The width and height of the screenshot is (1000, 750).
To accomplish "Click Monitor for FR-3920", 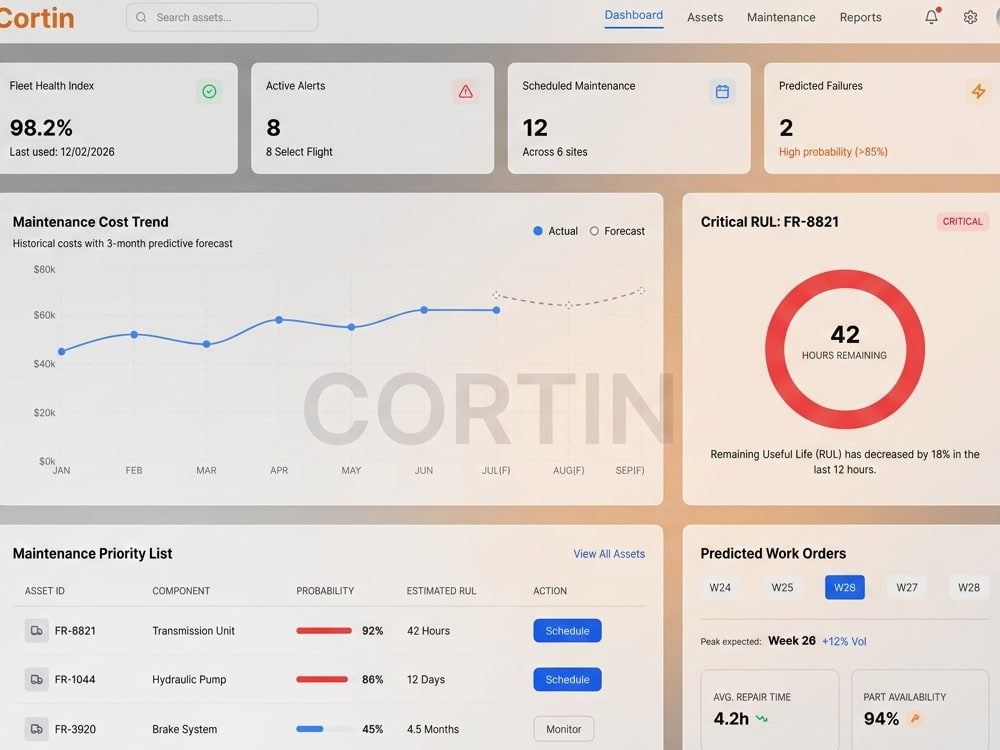I will [x=564, y=729].
